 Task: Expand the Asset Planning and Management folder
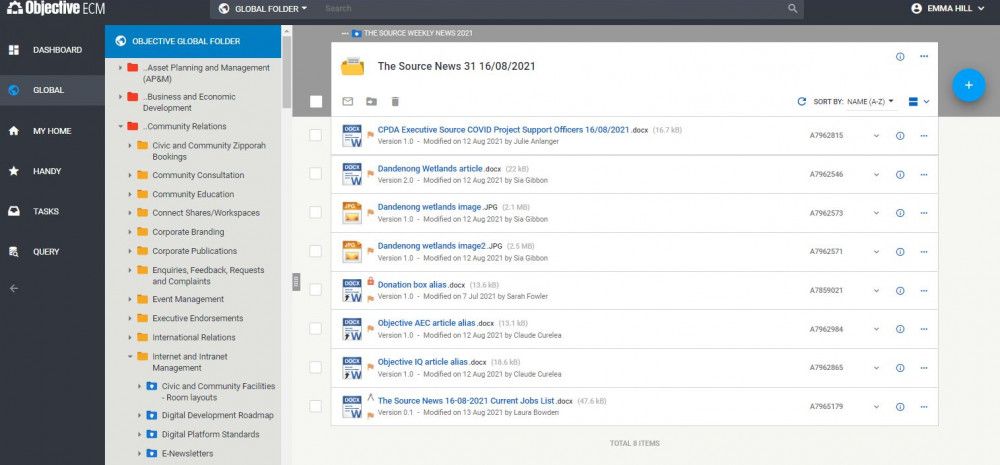pos(120,68)
